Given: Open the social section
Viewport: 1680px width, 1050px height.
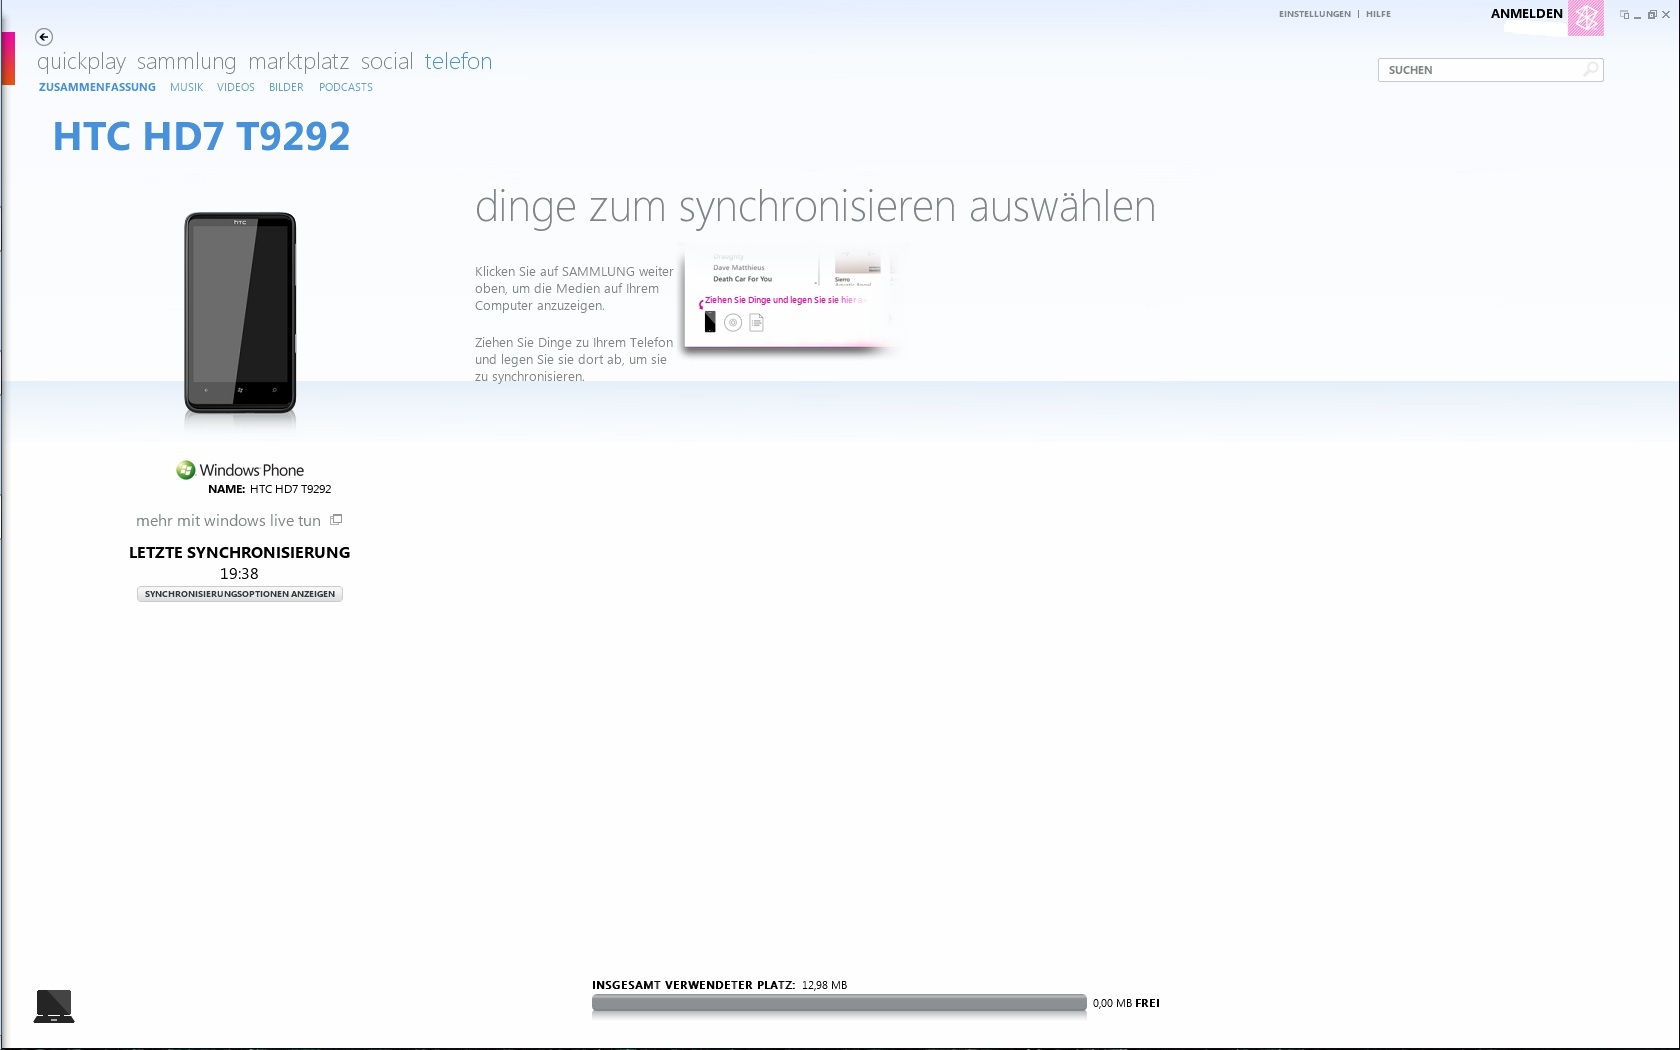Looking at the screenshot, I should point(387,62).
